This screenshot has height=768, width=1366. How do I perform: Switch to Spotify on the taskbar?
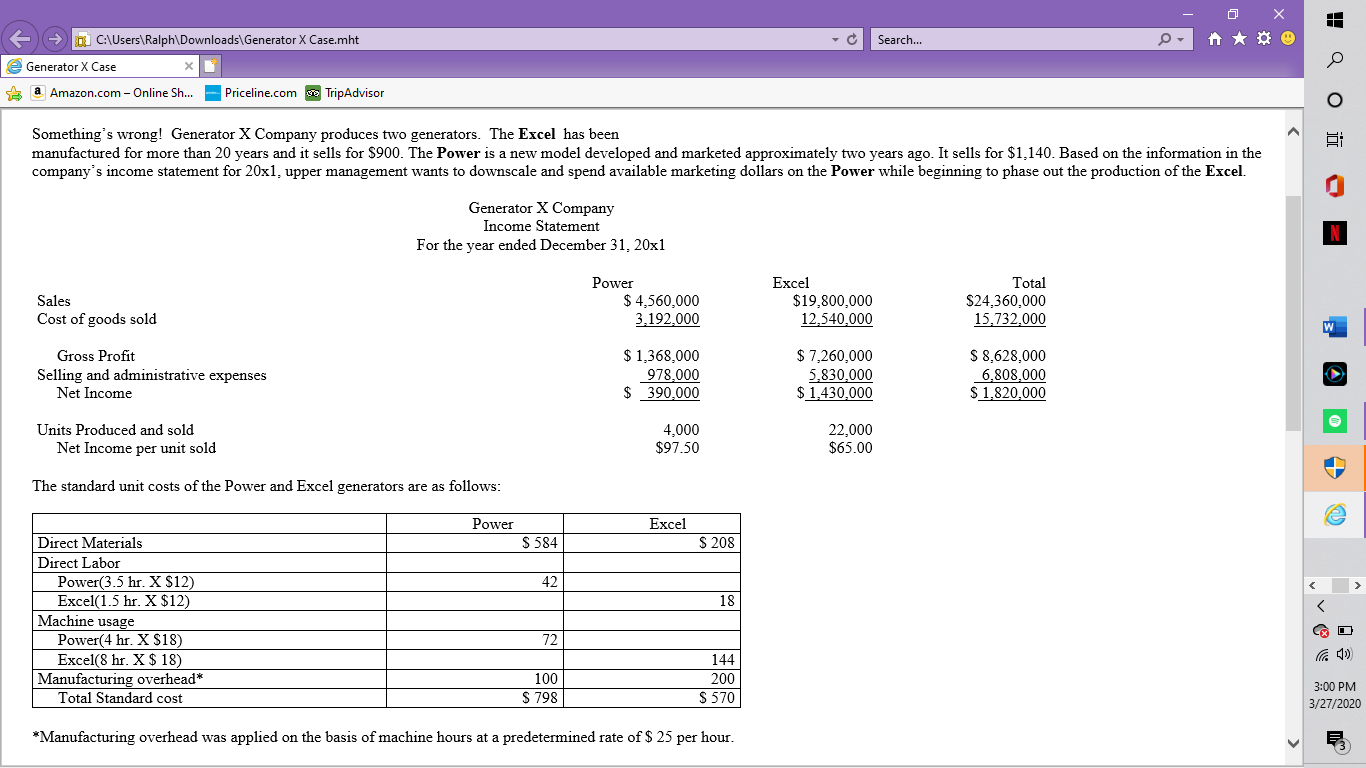tap(1335, 421)
